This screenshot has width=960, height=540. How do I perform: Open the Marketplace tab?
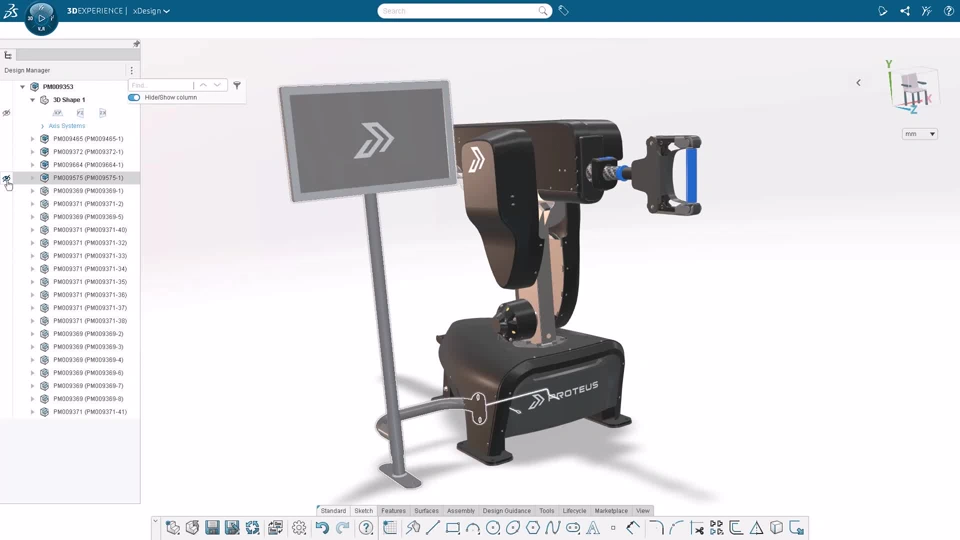tap(611, 511)
